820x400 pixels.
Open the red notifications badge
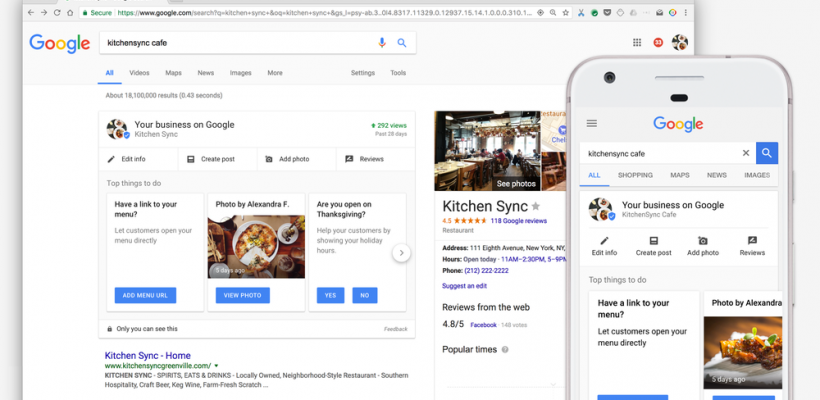tap(657, 42)
